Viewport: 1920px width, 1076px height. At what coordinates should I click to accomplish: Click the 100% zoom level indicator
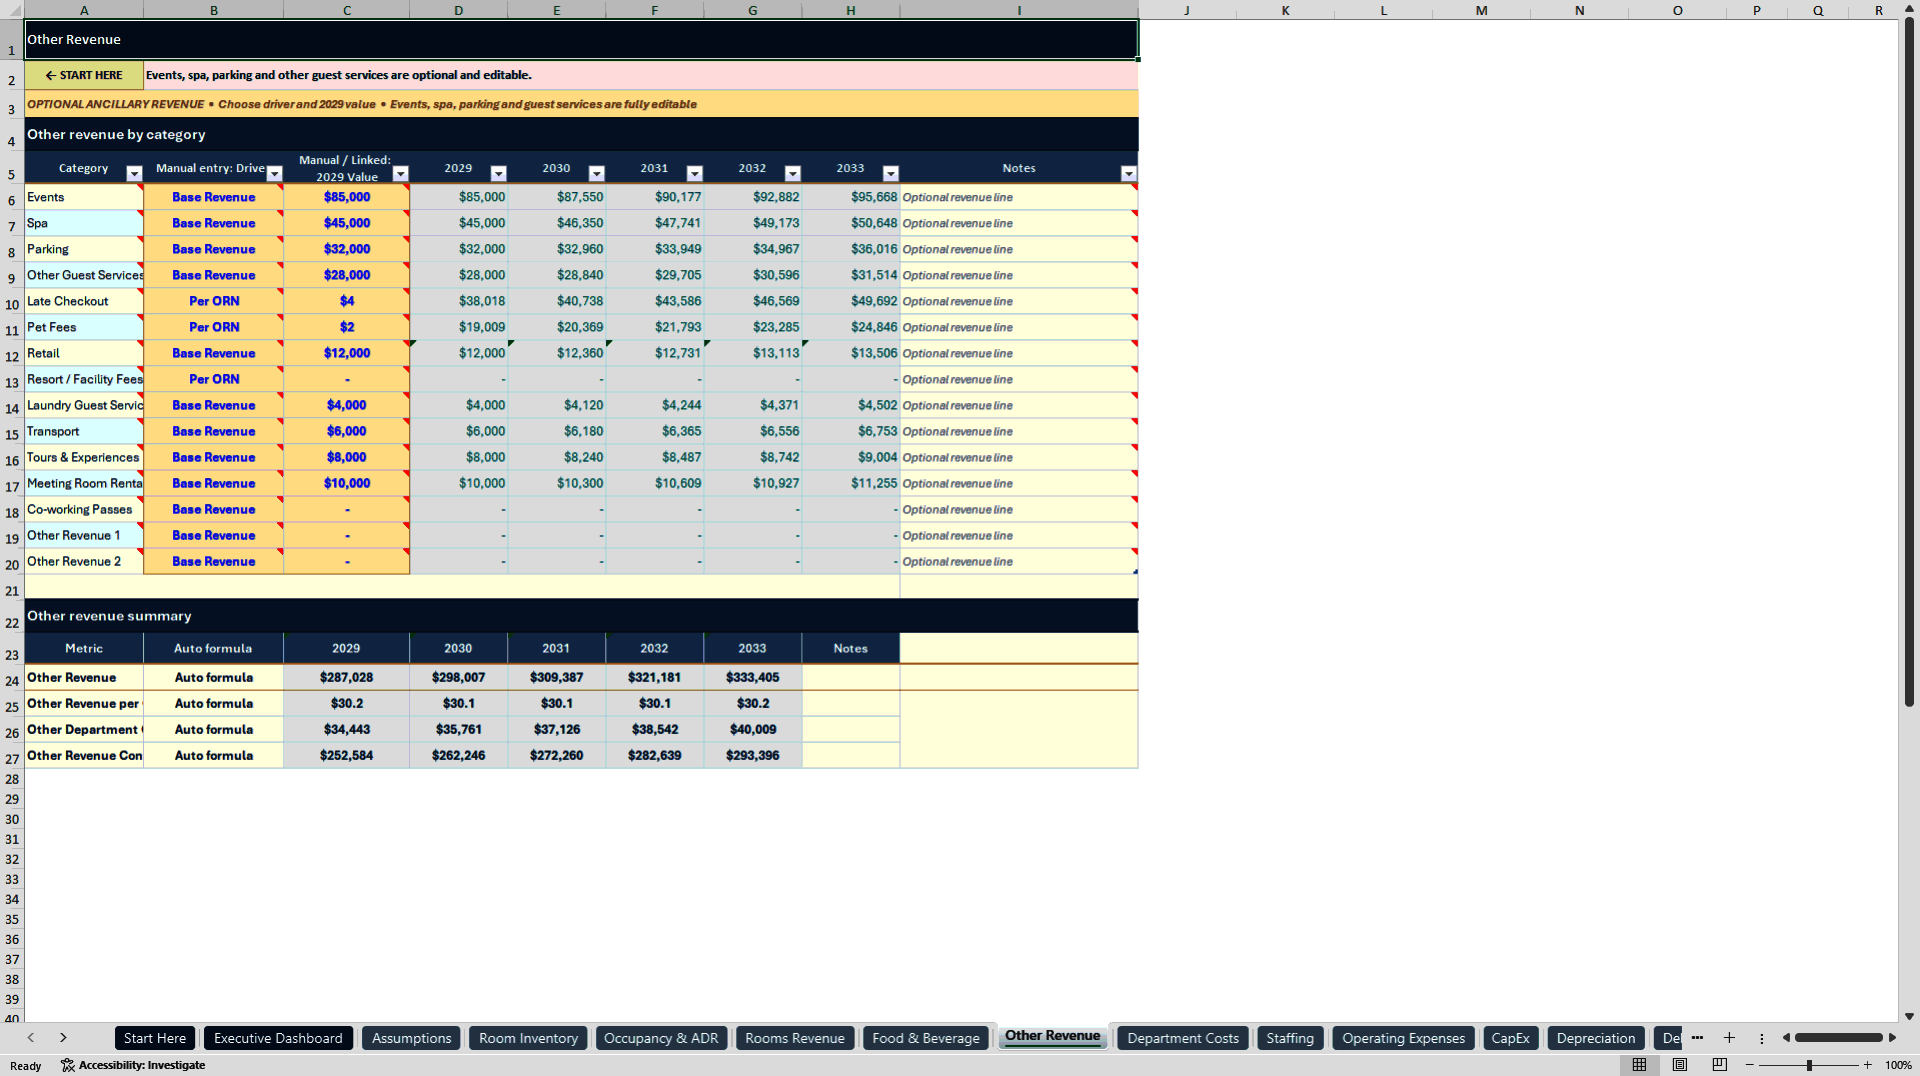pos(1898,1065)
